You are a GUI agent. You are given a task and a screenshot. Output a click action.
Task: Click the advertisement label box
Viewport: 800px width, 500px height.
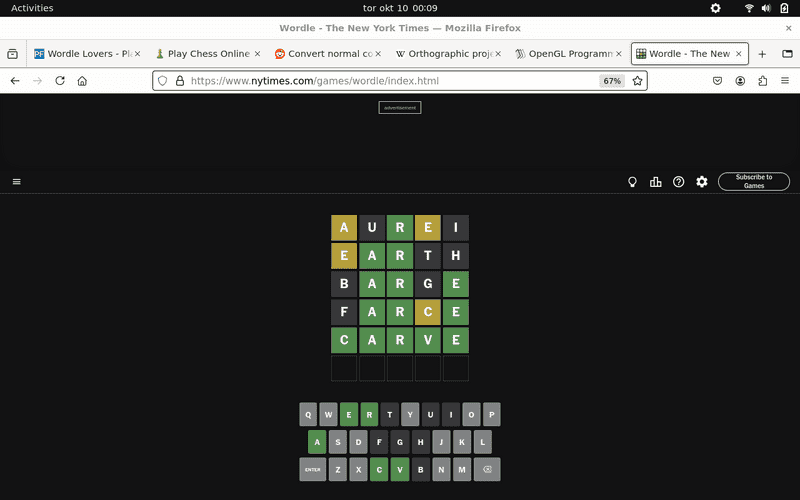400,108
